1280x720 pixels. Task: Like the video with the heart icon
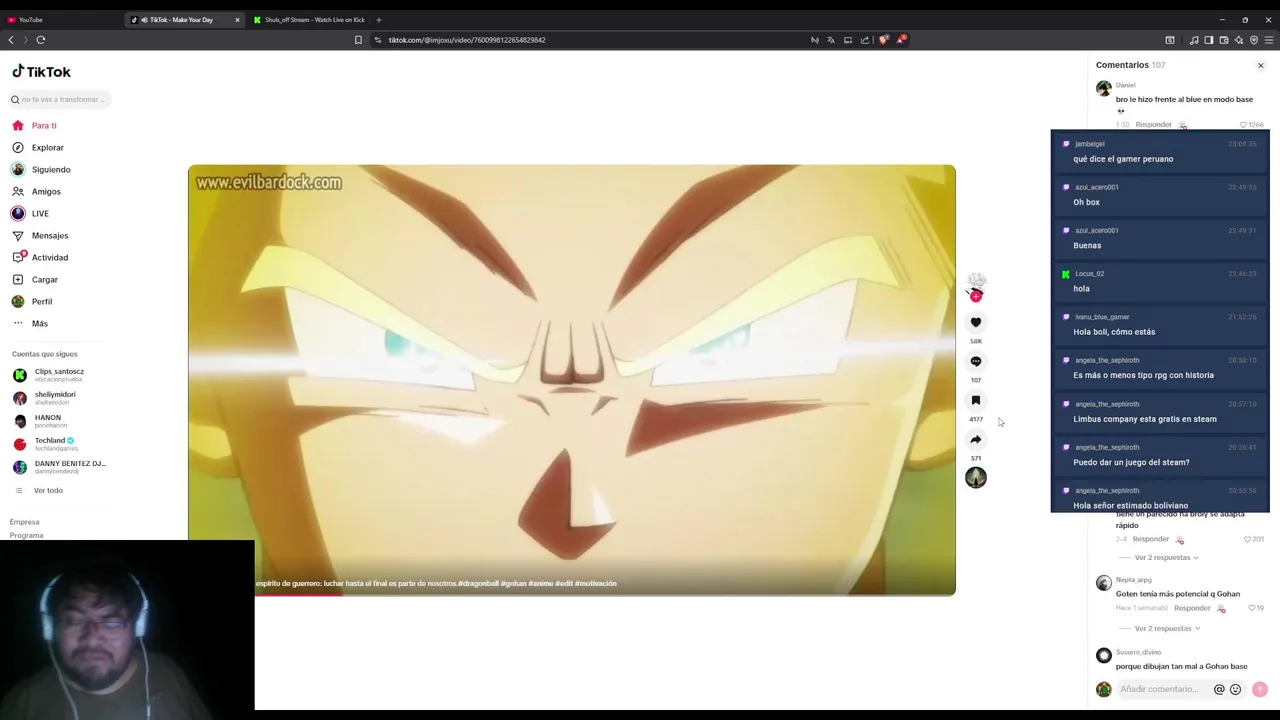click(x=976, y=323)
